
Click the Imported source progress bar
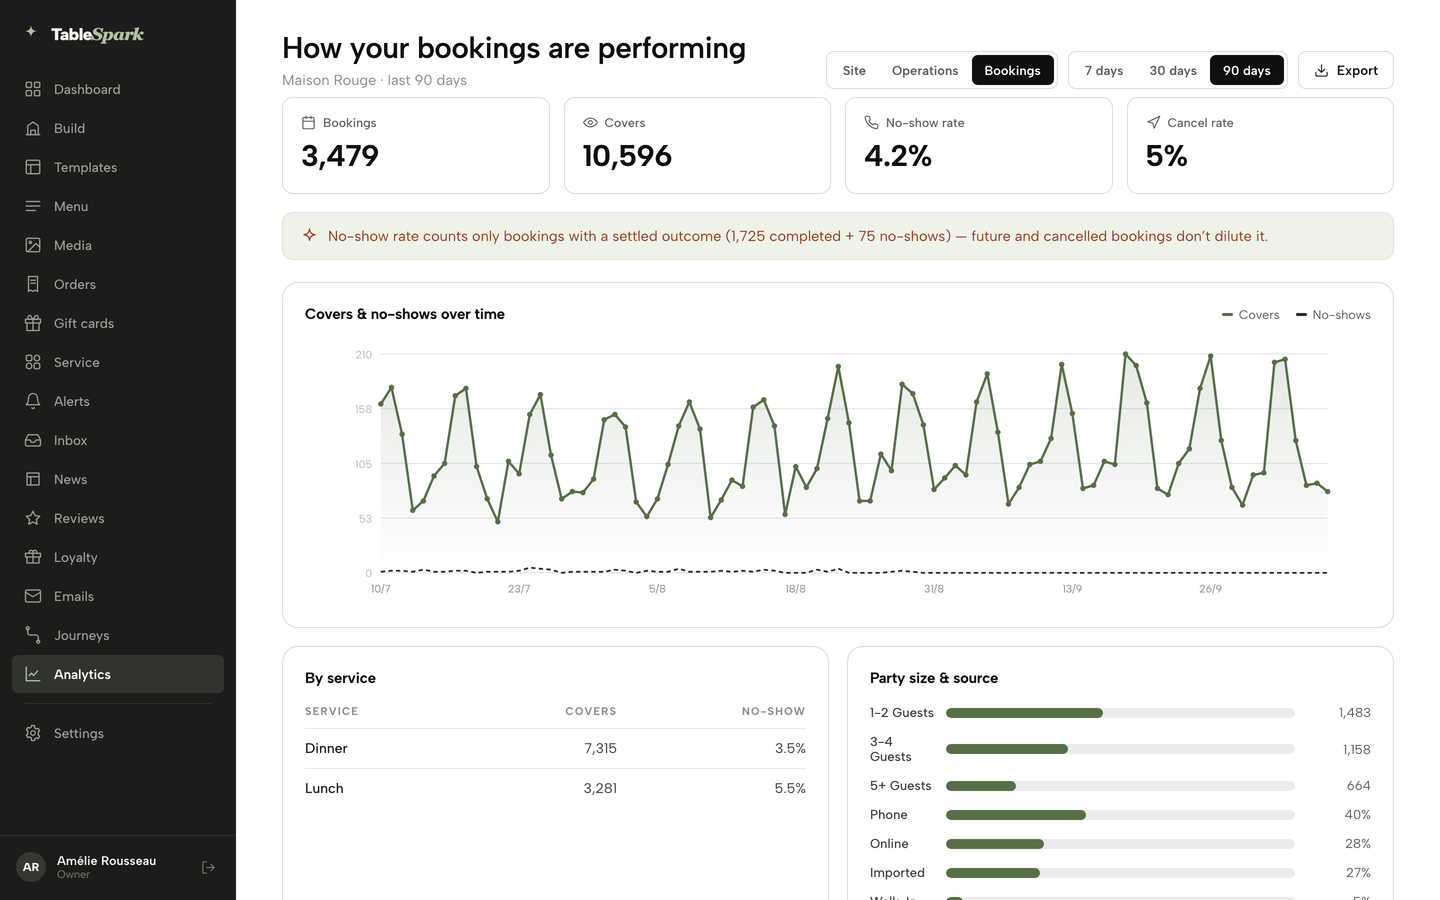pyautogui.click(x=1120, y=873)
